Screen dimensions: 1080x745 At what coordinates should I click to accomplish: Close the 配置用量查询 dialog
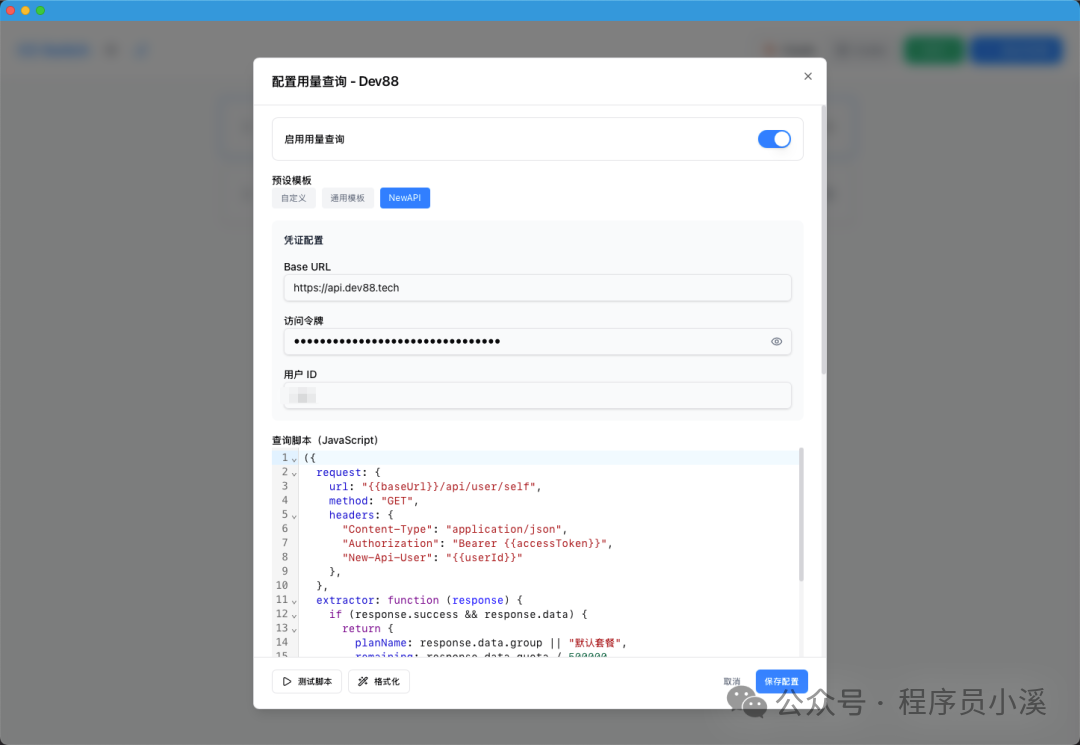pos(807,76)
